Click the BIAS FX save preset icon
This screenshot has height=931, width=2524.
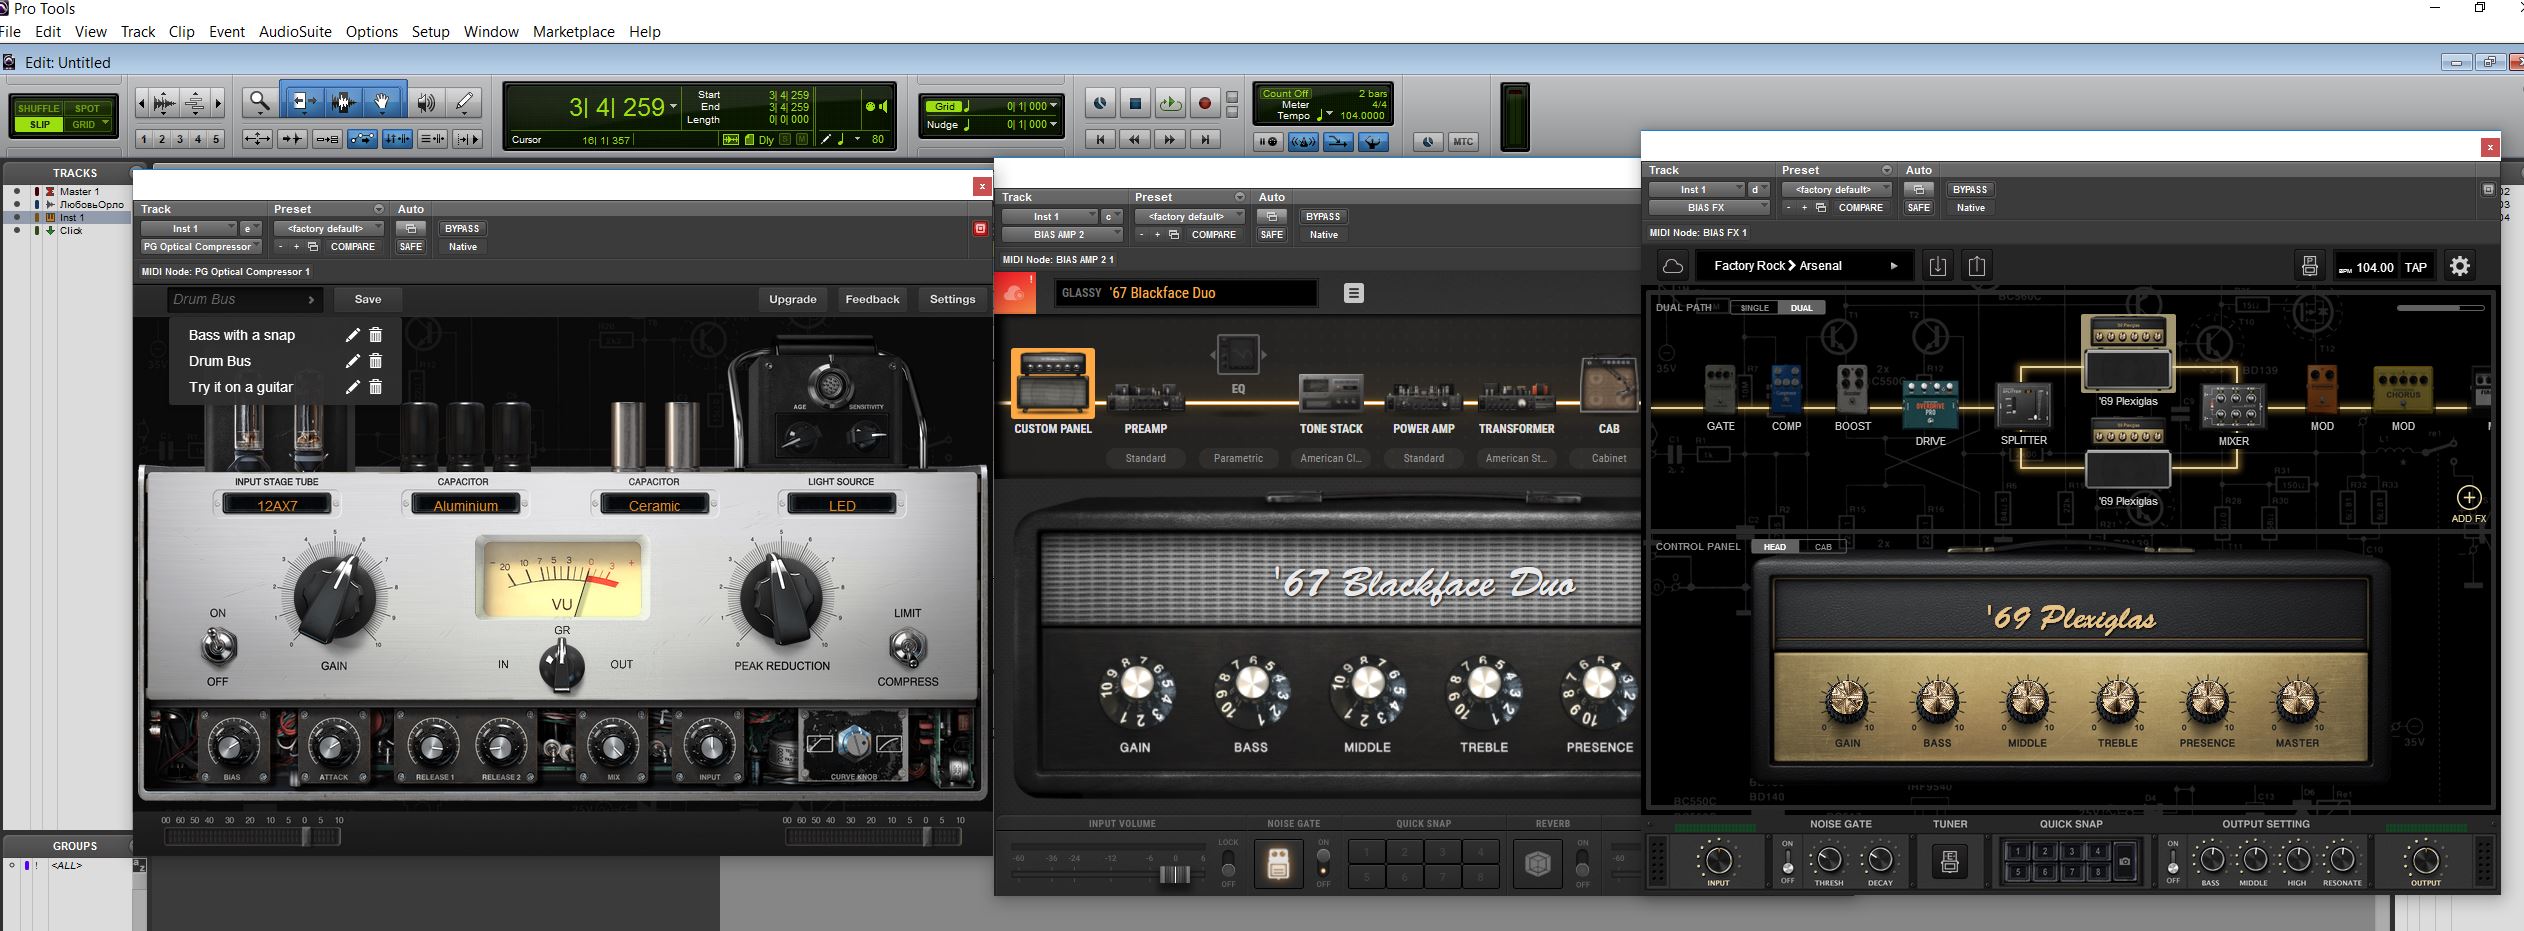point(2309,266)
